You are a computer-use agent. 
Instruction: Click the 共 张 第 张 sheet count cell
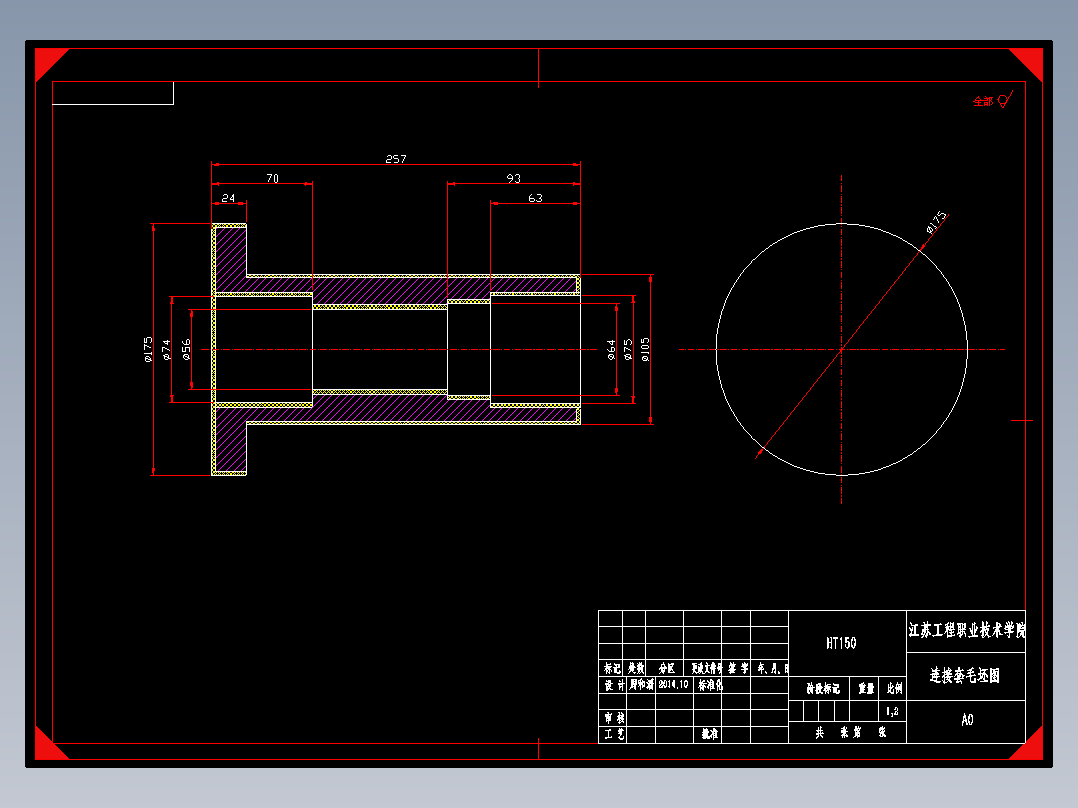point(848,732)
